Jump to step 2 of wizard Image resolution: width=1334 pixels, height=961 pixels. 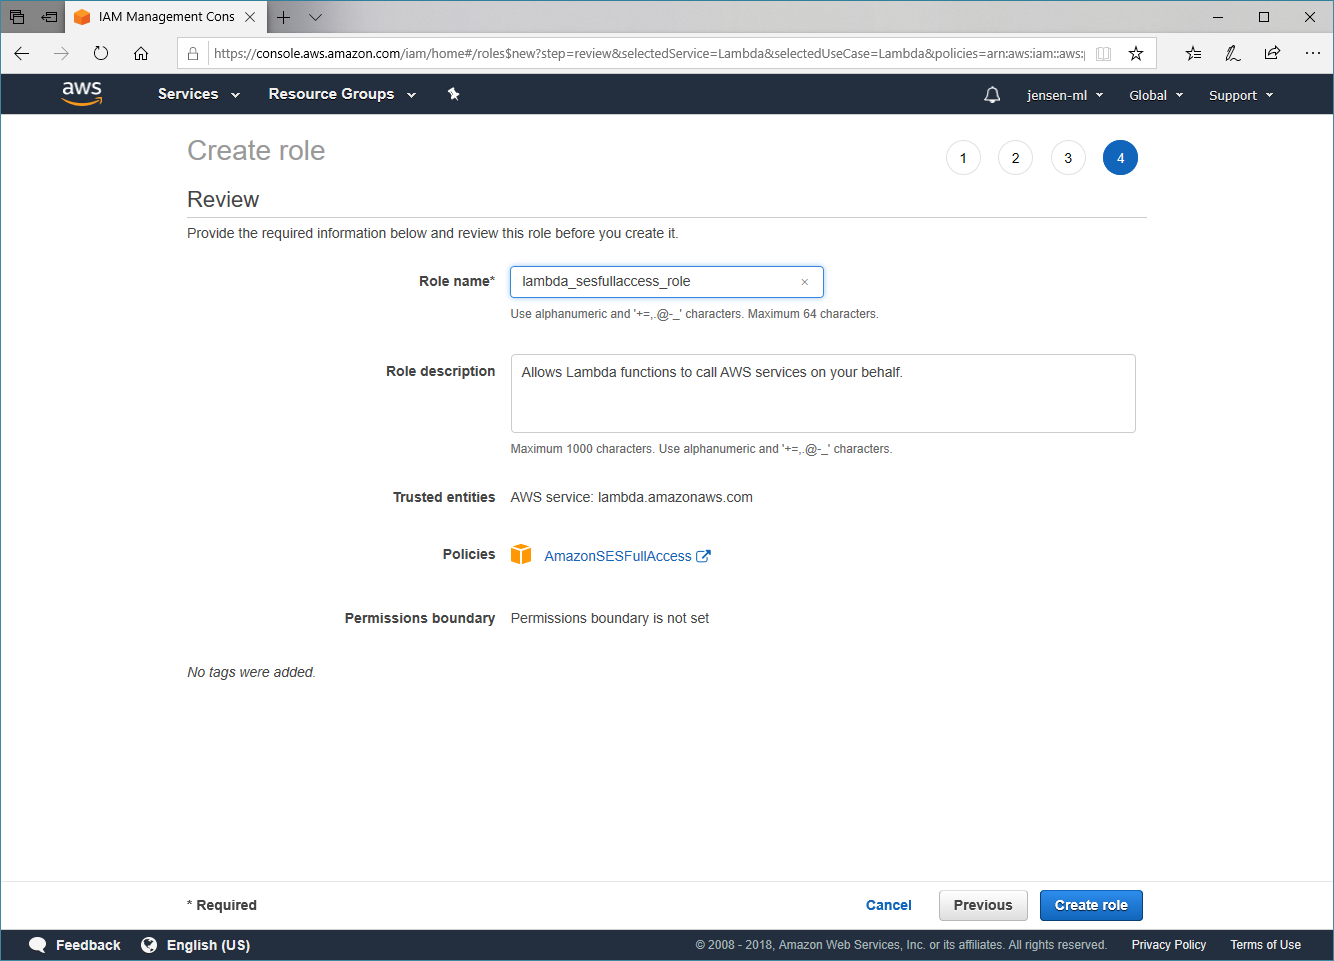(1015, 158)
